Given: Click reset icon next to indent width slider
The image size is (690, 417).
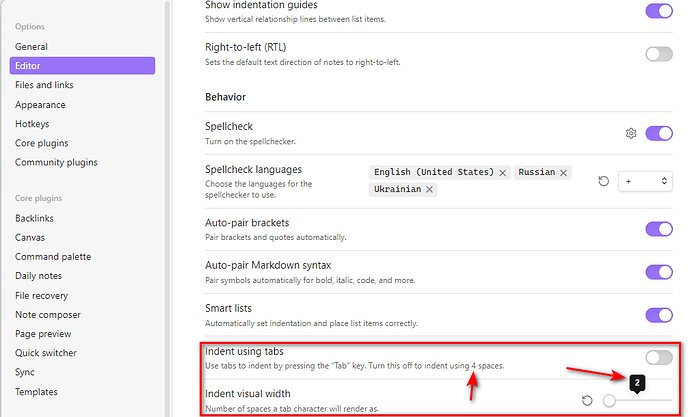Looking at the screenshot, I should point(588,400).
